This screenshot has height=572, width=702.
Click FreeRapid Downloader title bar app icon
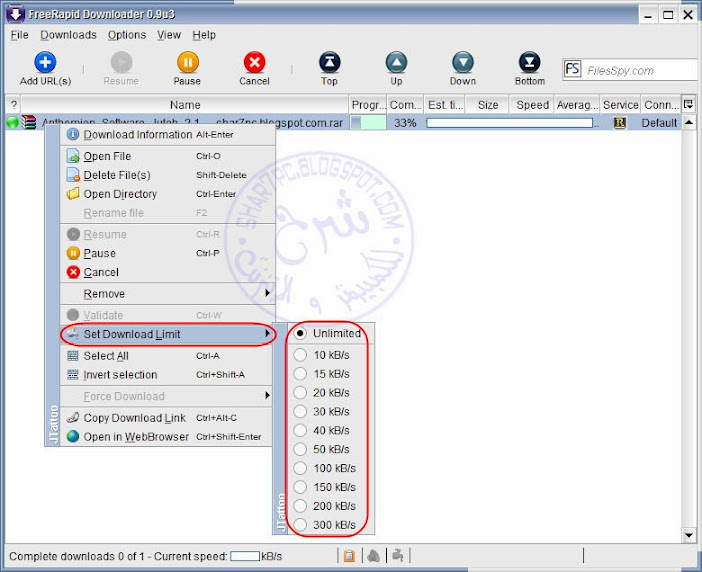(15, 14)
